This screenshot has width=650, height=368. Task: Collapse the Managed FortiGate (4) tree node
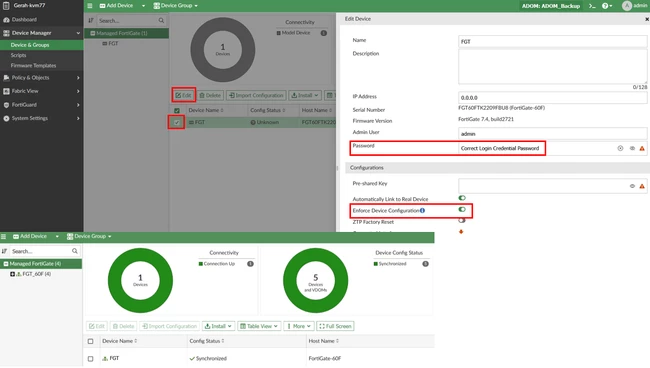coord(6,264)
